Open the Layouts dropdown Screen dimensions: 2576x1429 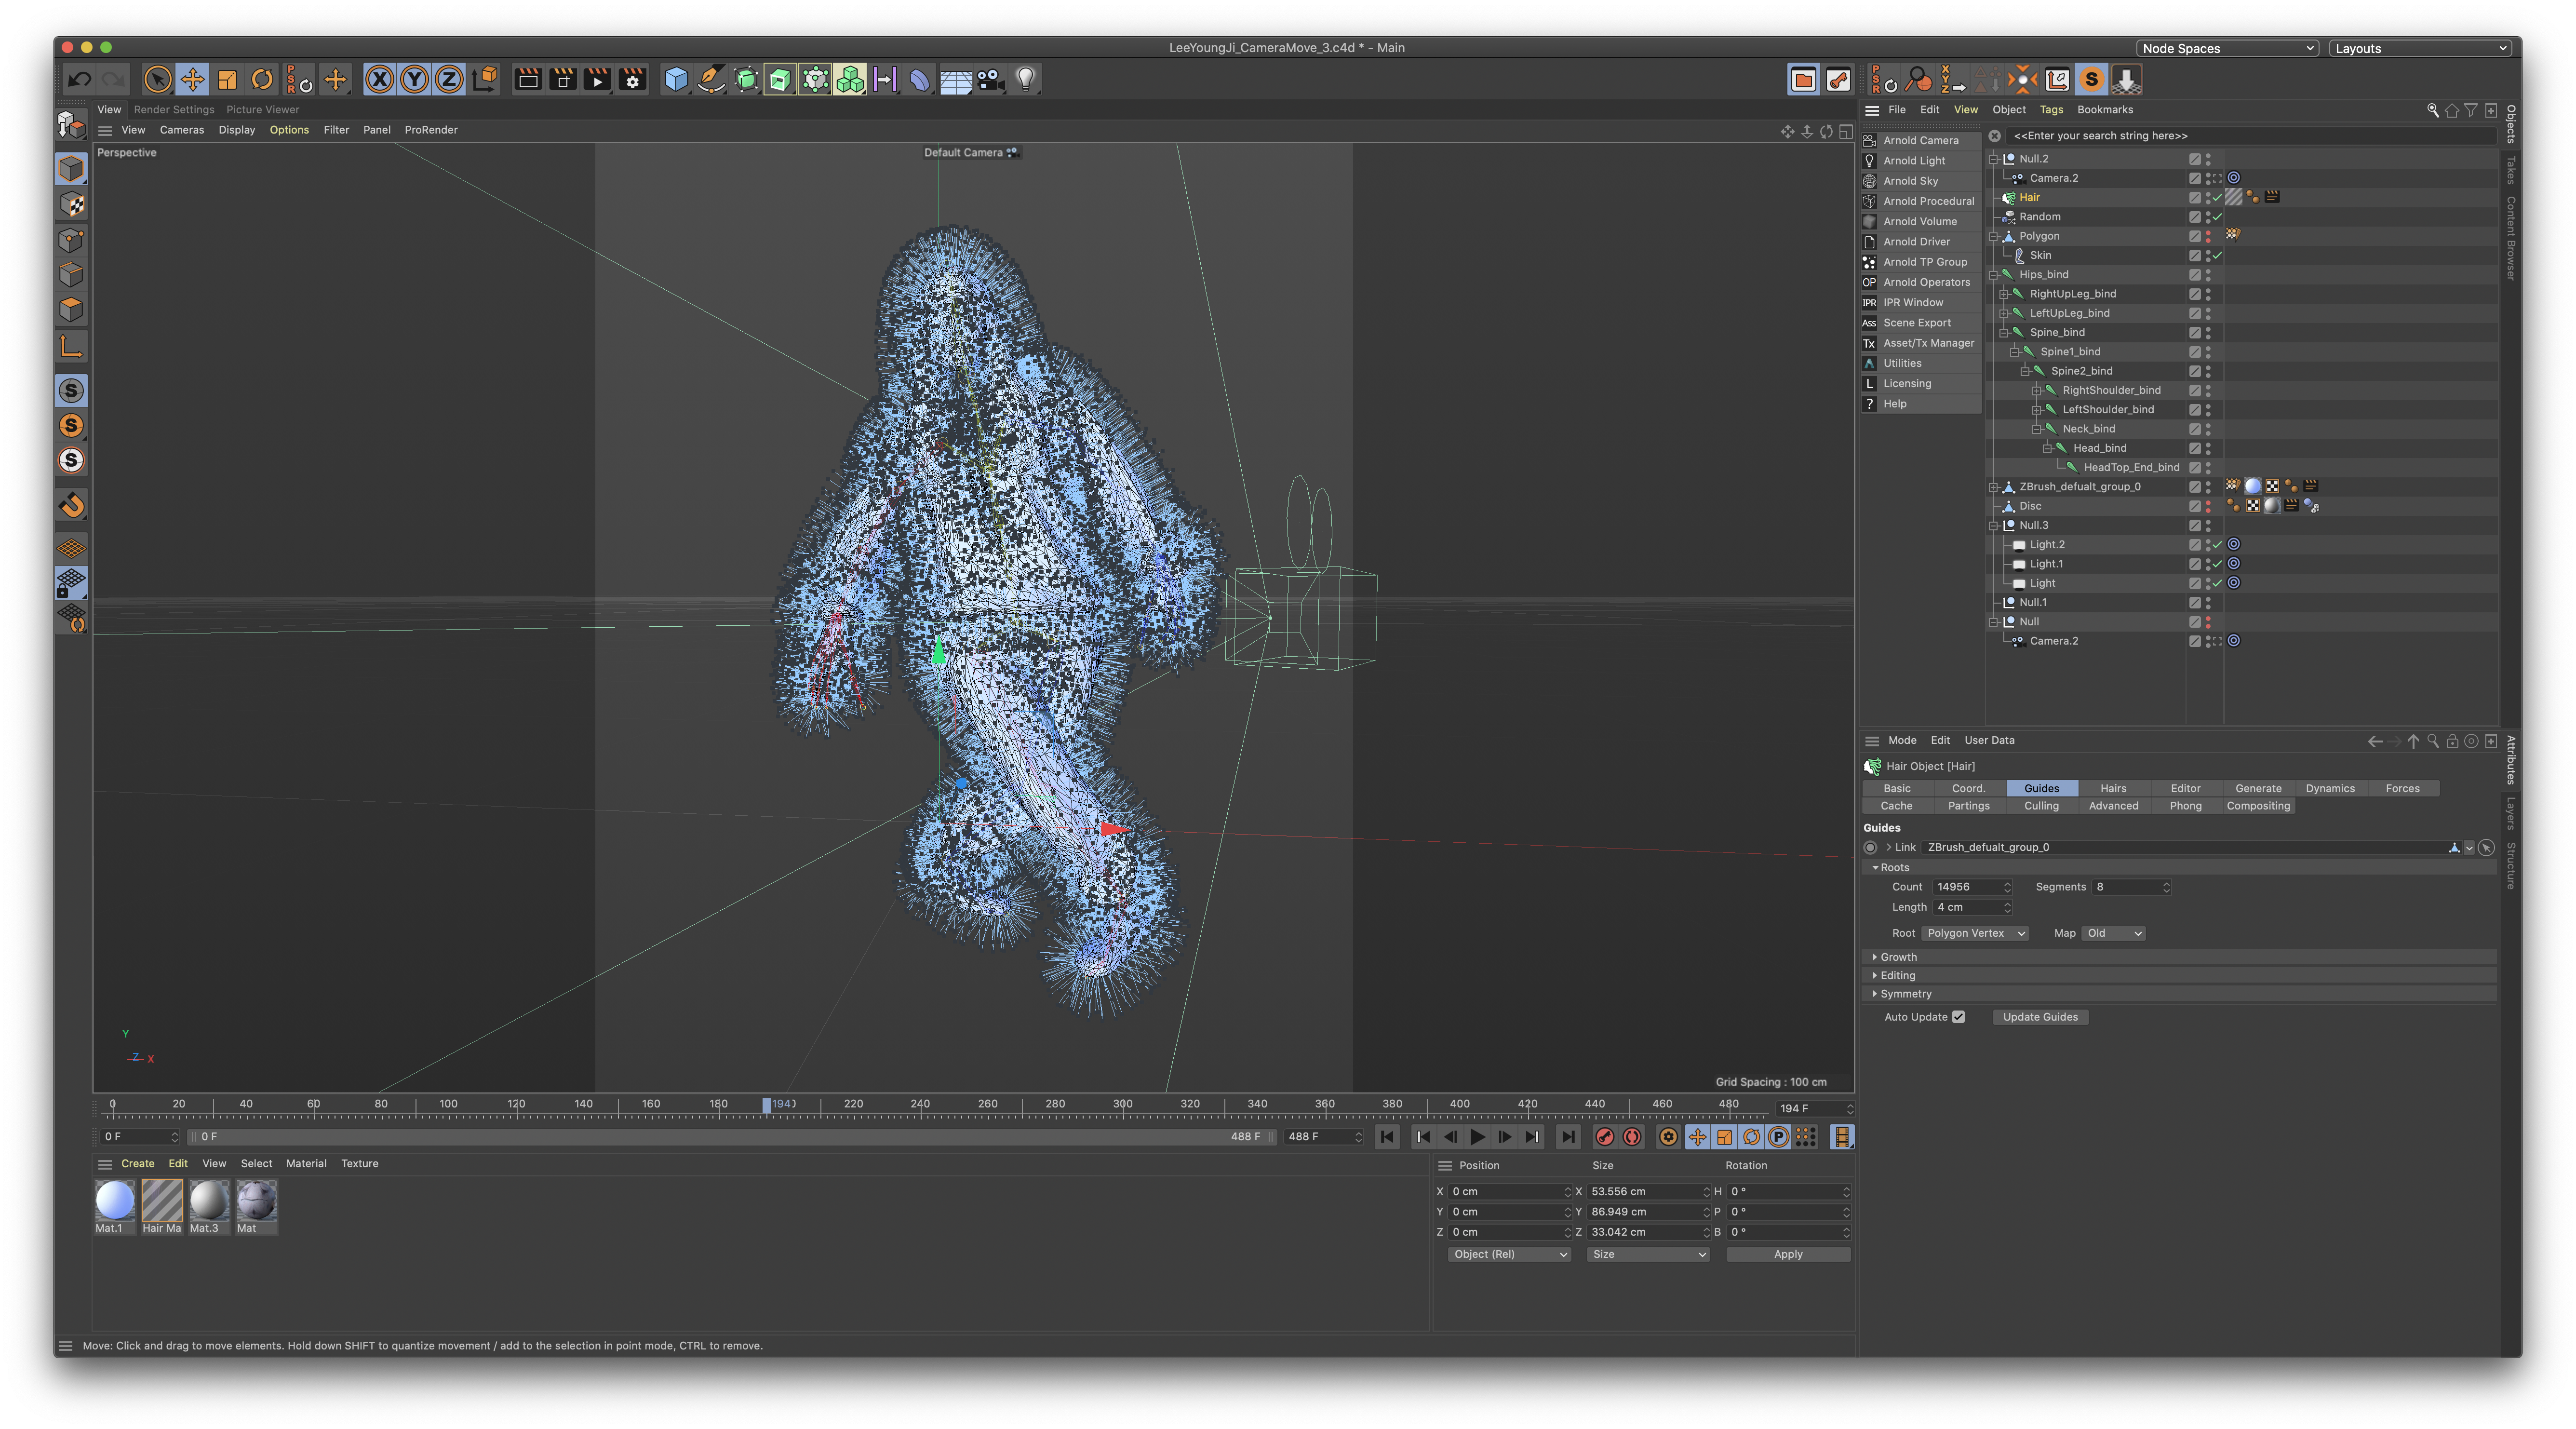pos(2419,48)
